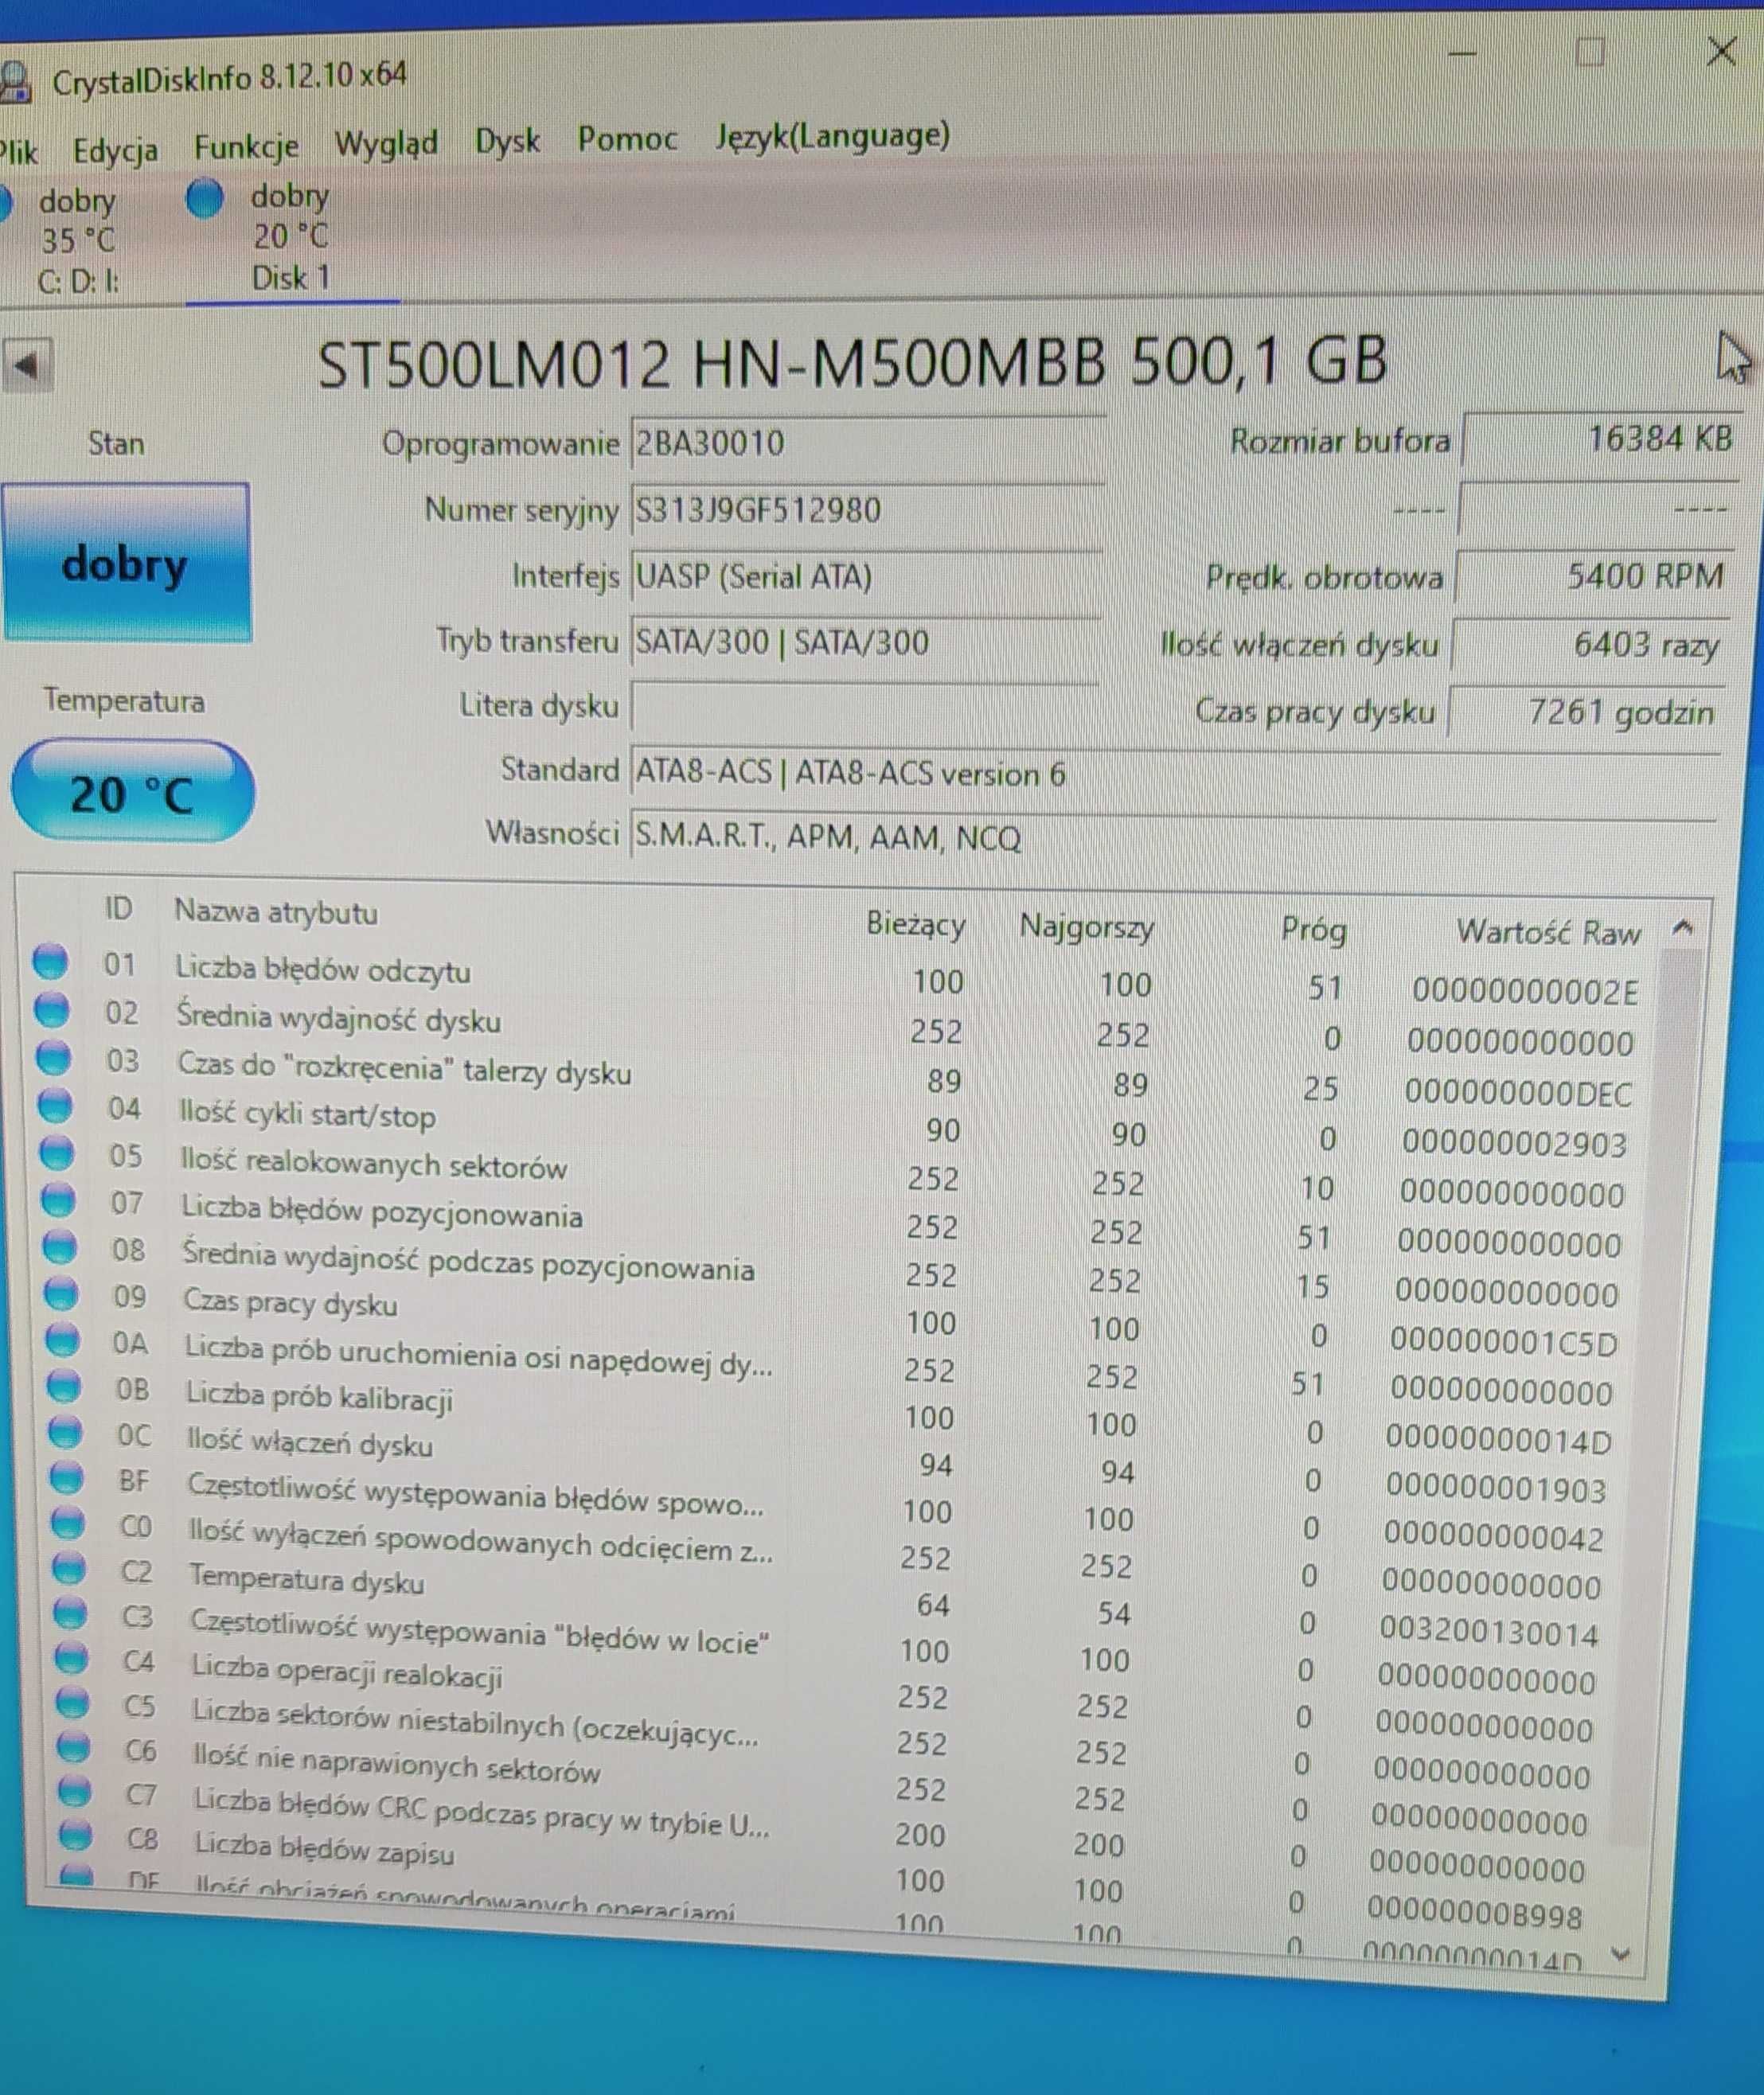This screenshot has height=2095, width=1764.
Task: Click the disk model title ST500LM012 HN-M500MBB
Action: coord(712,364)
